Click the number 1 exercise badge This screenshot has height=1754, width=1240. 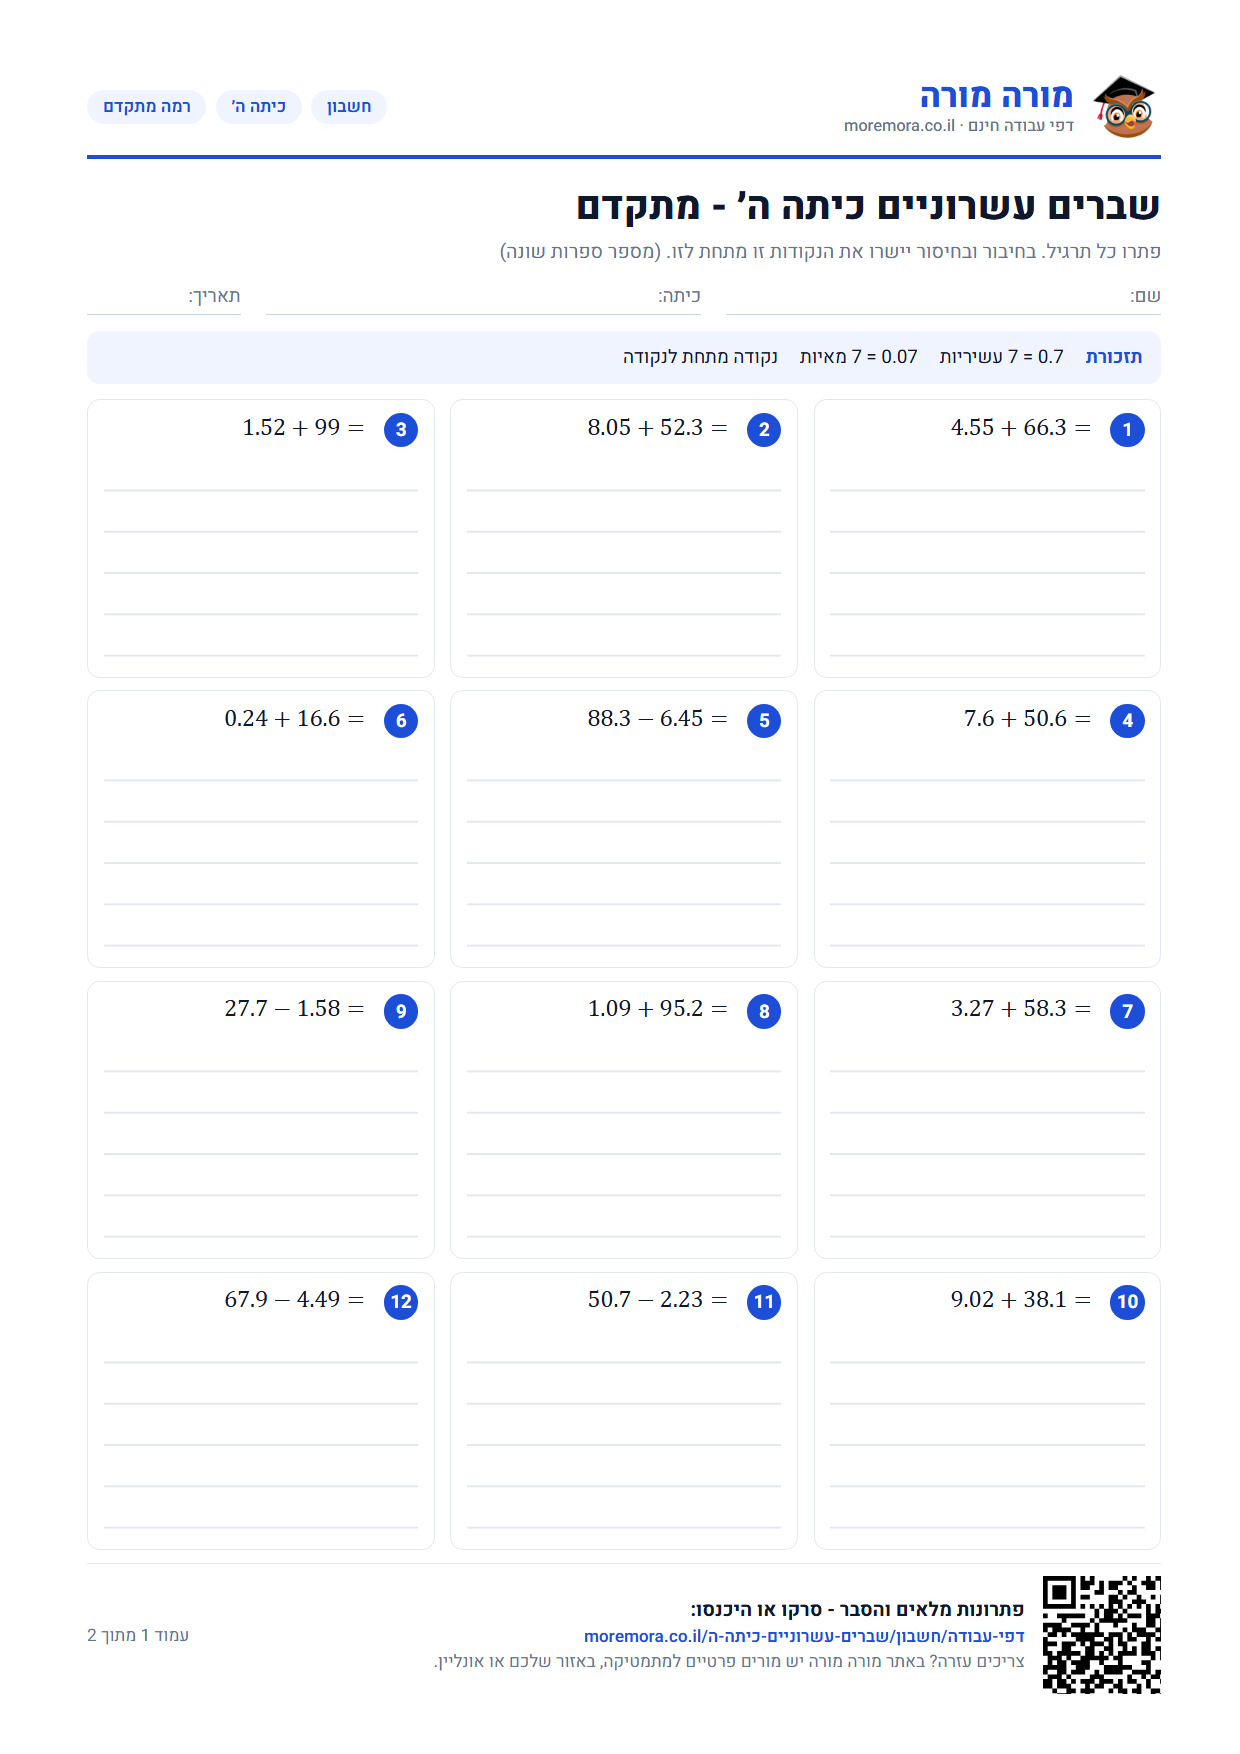[x=1127, y=430]
